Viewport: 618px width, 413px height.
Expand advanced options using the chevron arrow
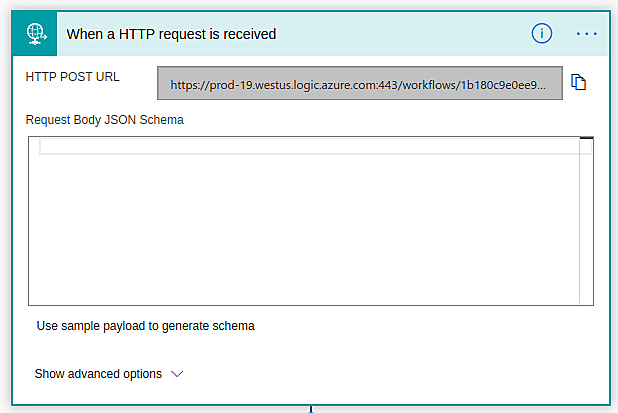[178, 373]
